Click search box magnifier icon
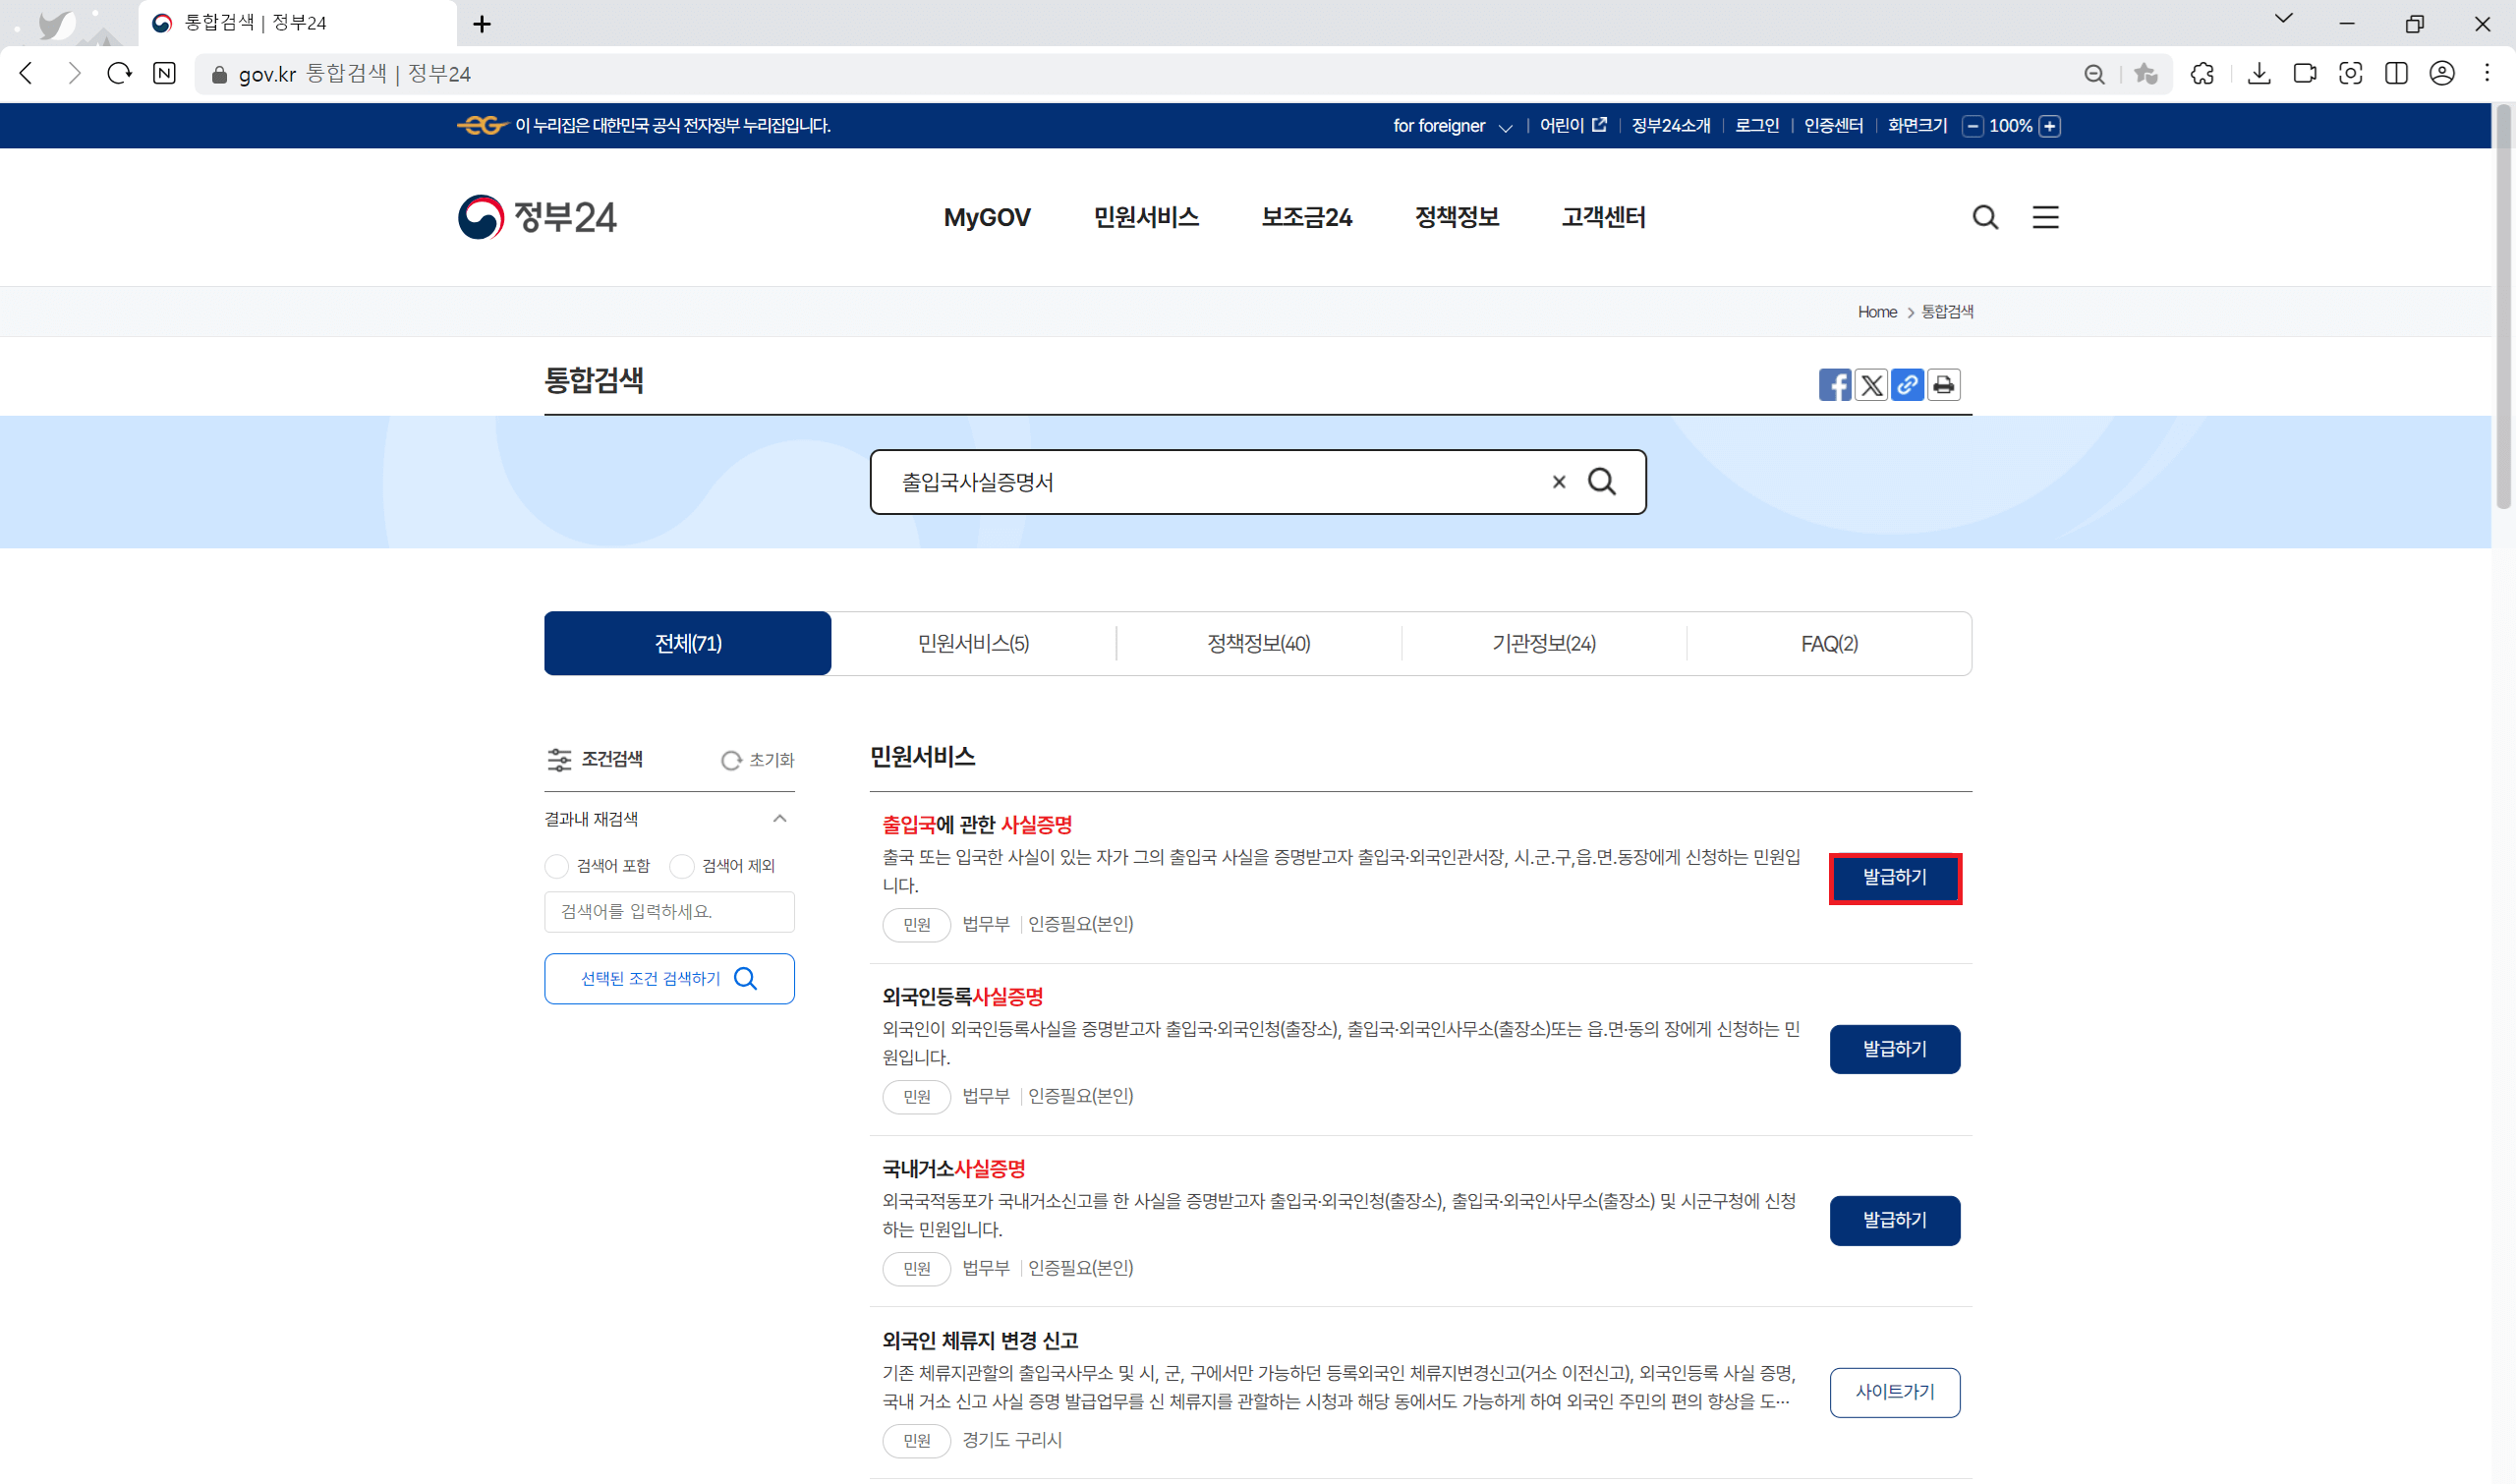Image resolution: width=2516 pixels, height=1484 pixels. (x=1602, y=482)
